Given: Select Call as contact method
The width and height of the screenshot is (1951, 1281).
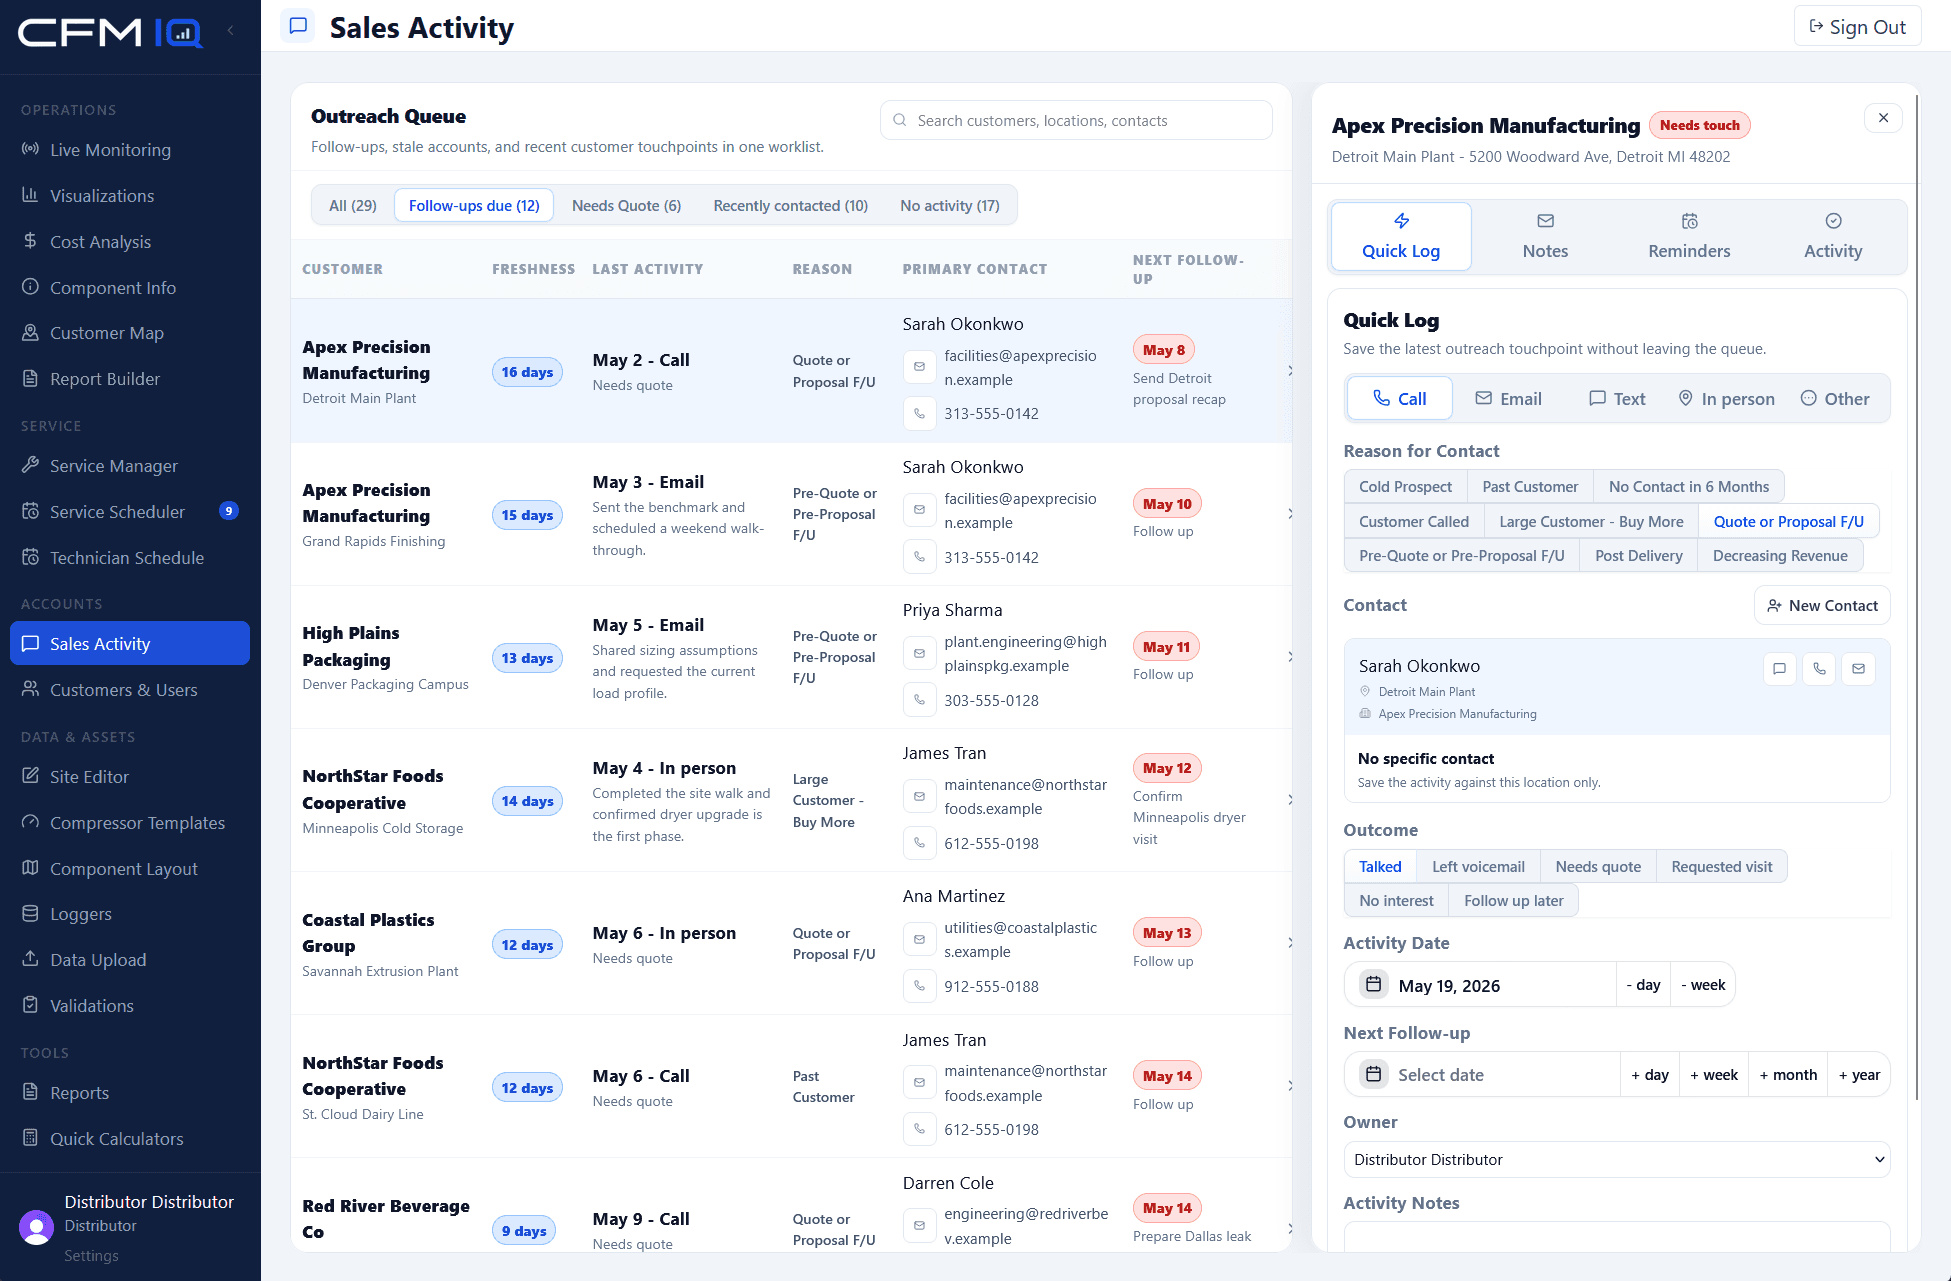Looking at the screenshot, I should [x=1399, y=398].
